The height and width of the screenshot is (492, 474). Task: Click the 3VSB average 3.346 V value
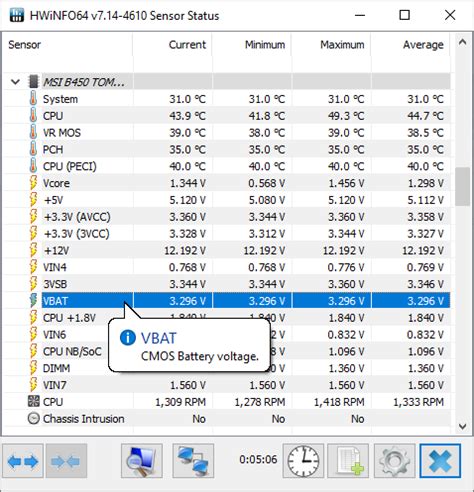pos(425,284)
